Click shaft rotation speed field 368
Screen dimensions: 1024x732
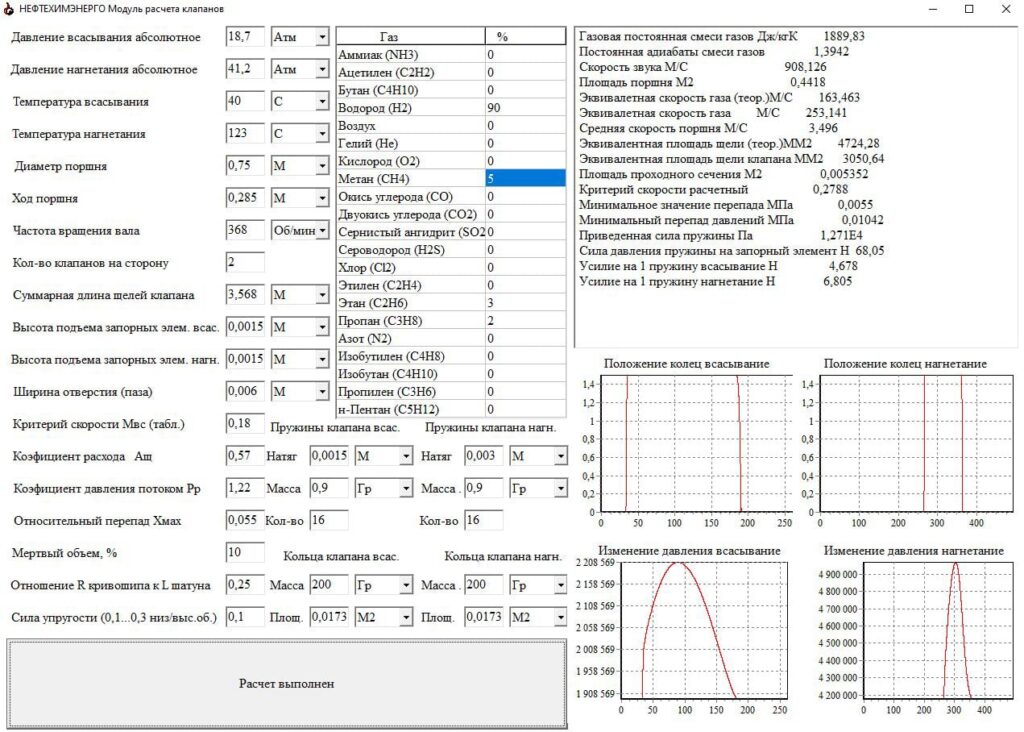click(x=245, y=230)
